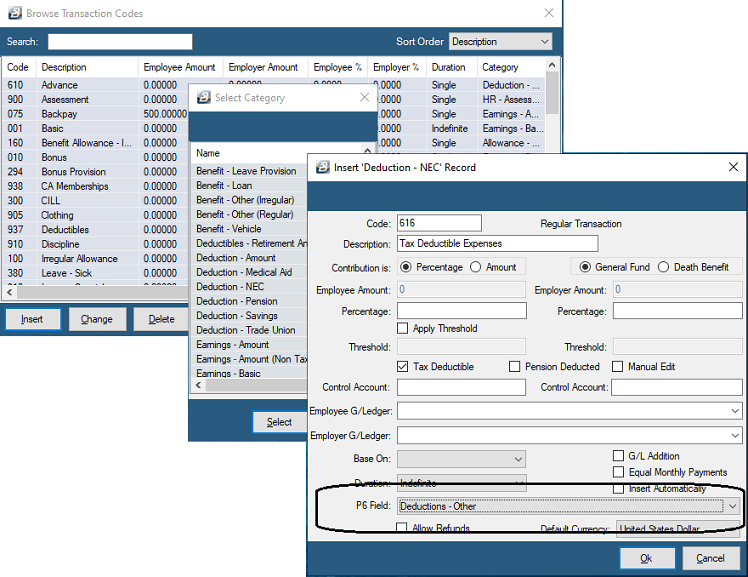748x577 pixels.
Task: Click the Insert 'Deduction - NEC' Record title icon
Action: point(323,167)
